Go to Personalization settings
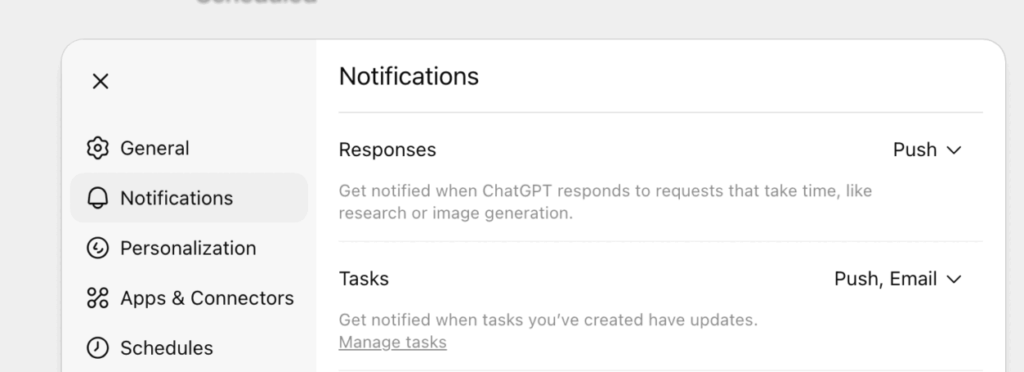The width and height of the screenshot is (1024, 372). 189,248
